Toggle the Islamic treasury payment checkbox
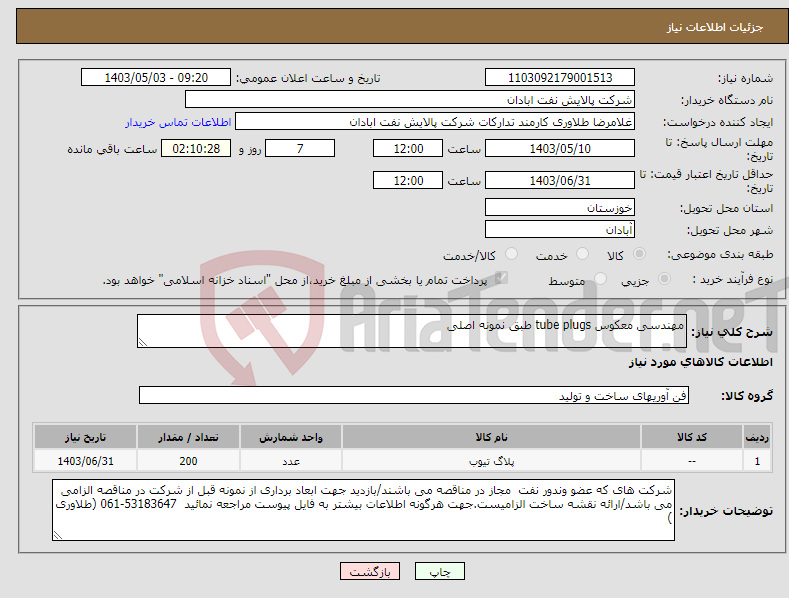The image size is (789, 598). click(501, 278)
